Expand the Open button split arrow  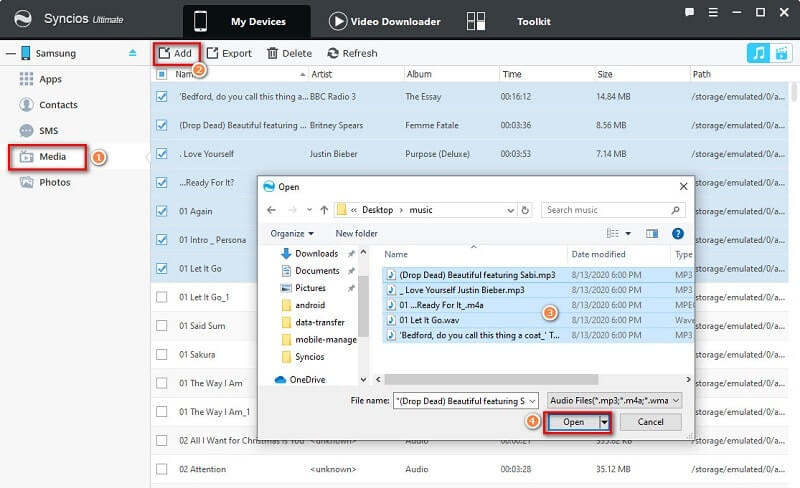tap(605, 422)
